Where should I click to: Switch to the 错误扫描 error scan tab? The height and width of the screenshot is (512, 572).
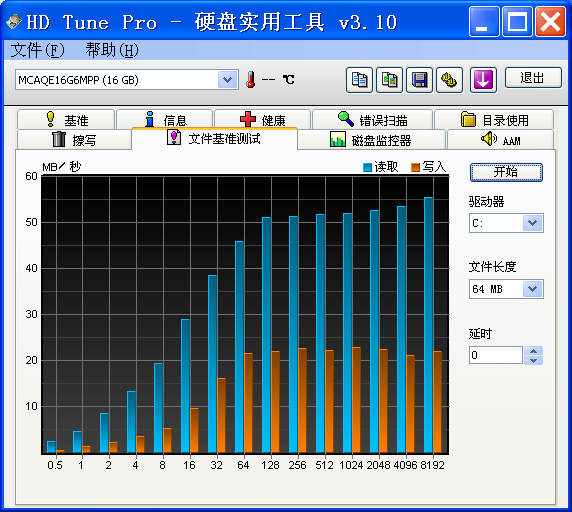(x=372, y=119)
